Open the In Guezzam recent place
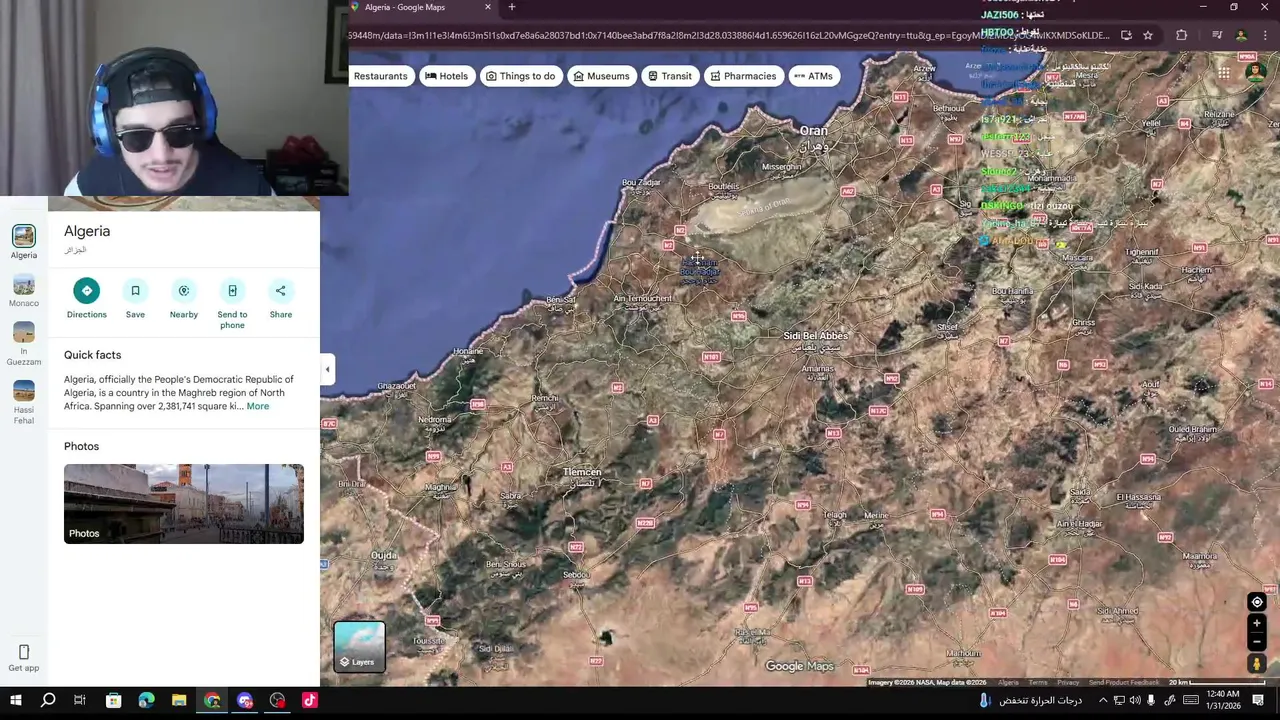The height and width of the screenshot is (720, 1280). [x=24, y=344]
